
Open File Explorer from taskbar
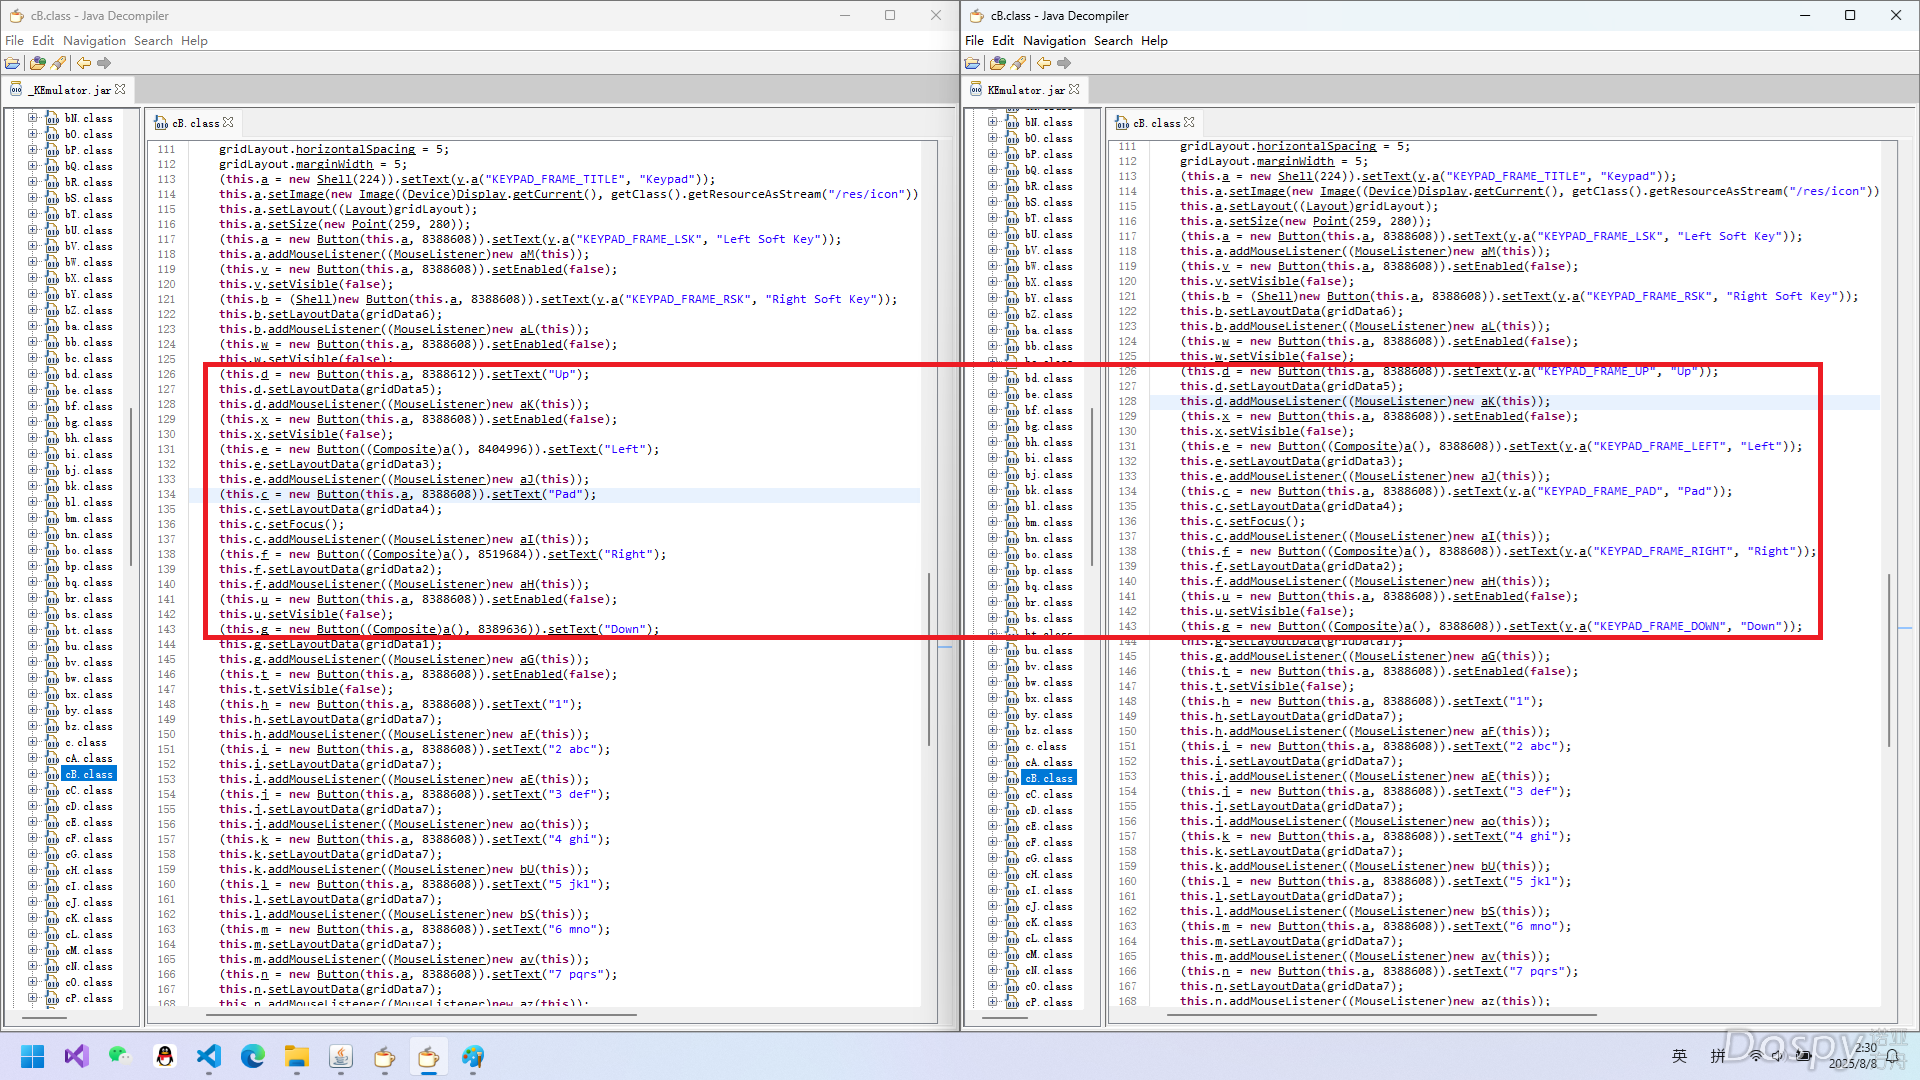click(297, 1056)
